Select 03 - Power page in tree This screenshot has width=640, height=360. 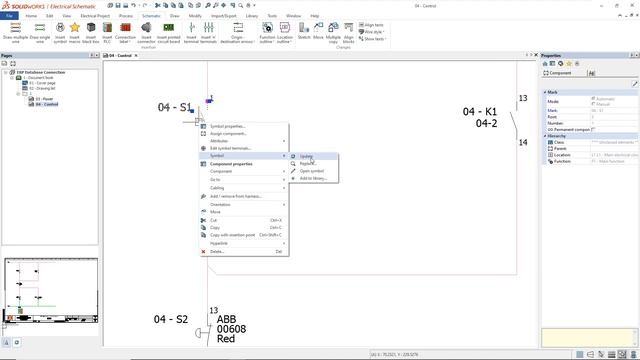(41, 99)
